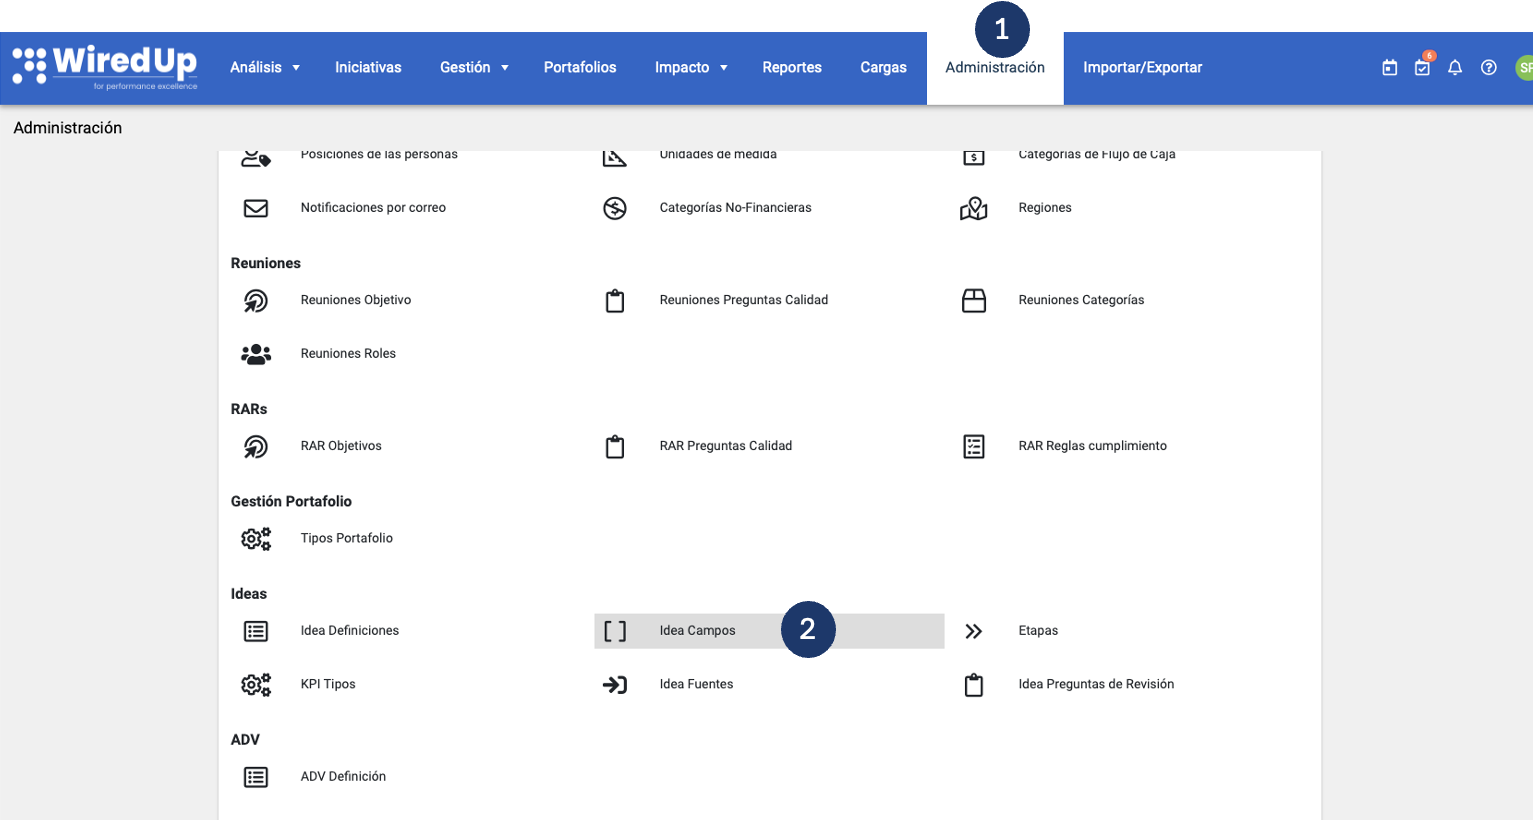
Task: Open the calendar icon in header
Action: (1389, 68)
